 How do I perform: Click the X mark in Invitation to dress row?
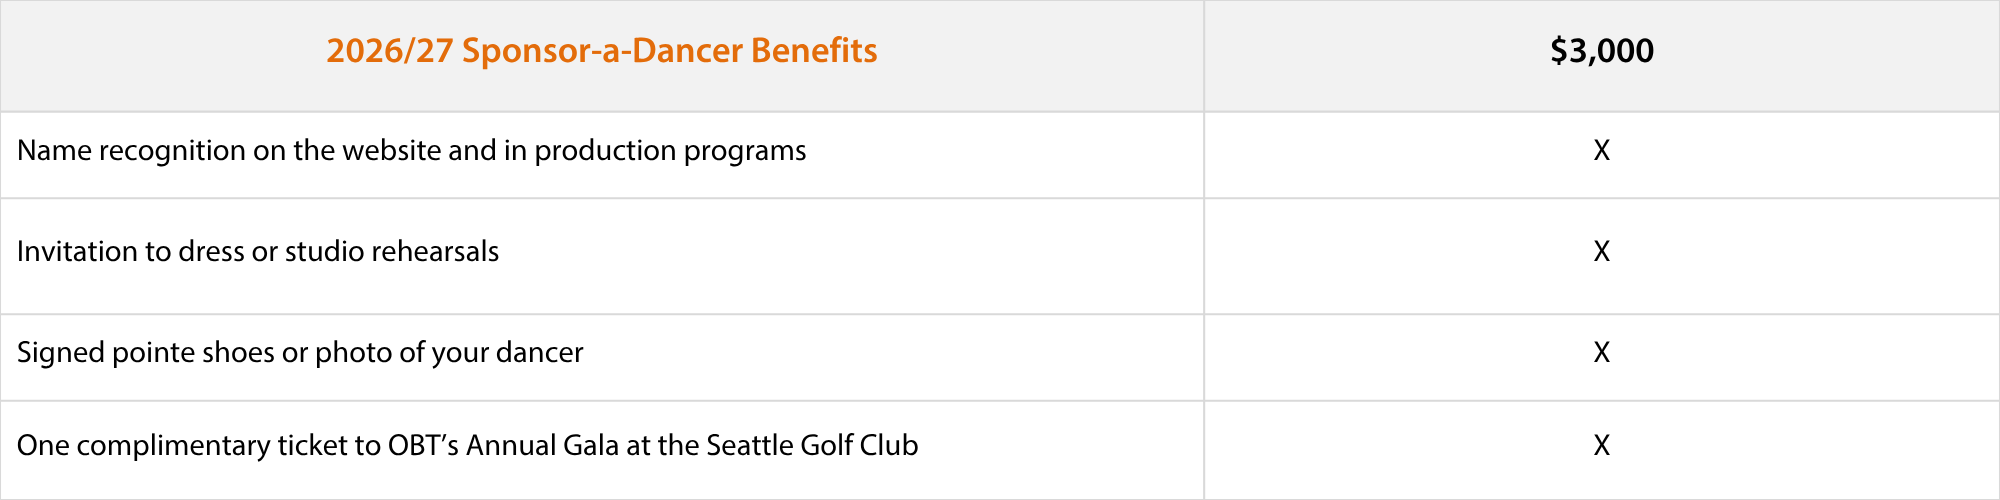[x=1602, y=252]
